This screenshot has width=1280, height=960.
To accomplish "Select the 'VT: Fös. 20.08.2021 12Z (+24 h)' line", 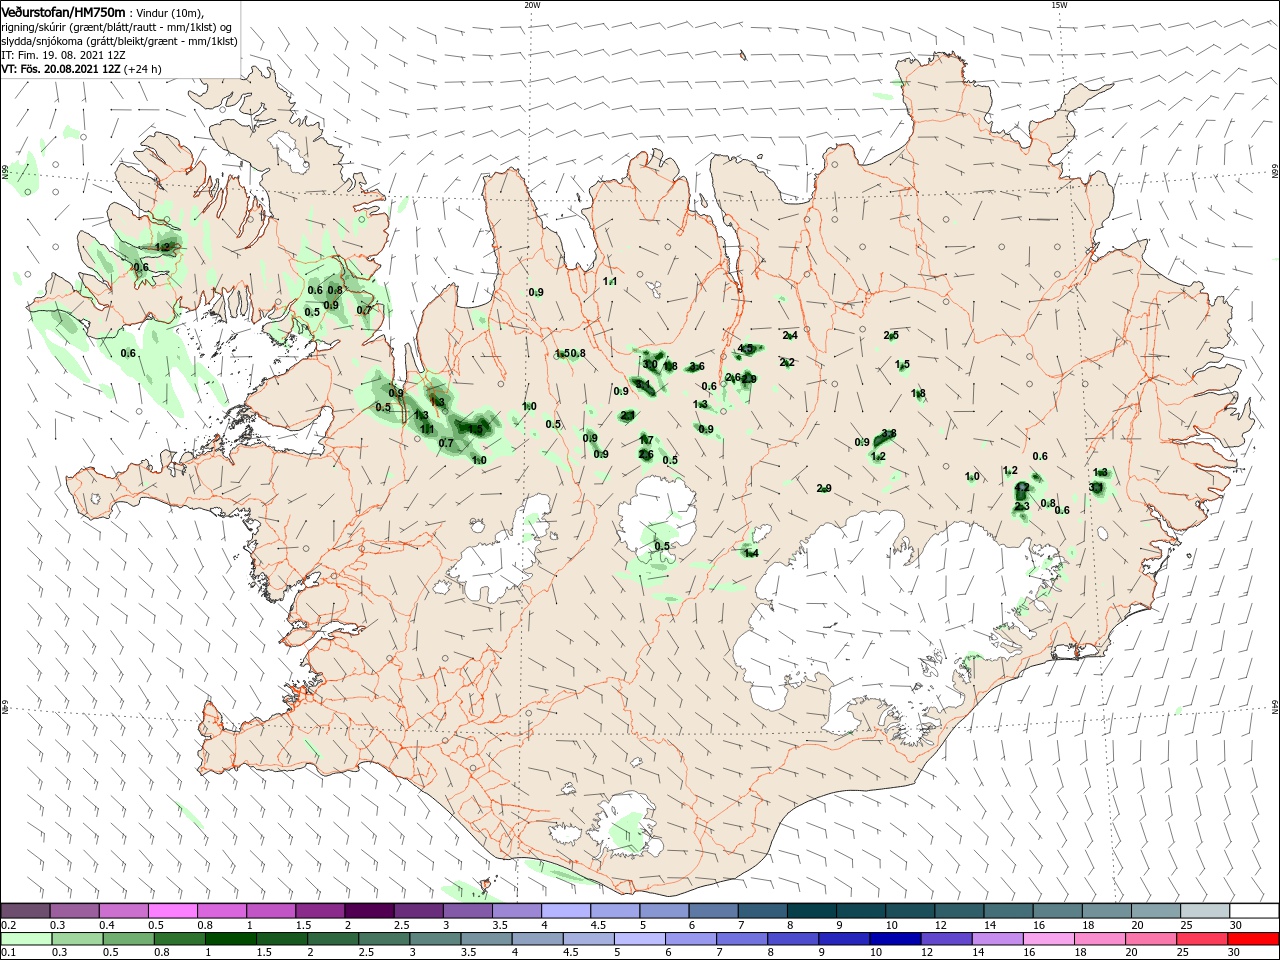I will (x=81, y=69).
